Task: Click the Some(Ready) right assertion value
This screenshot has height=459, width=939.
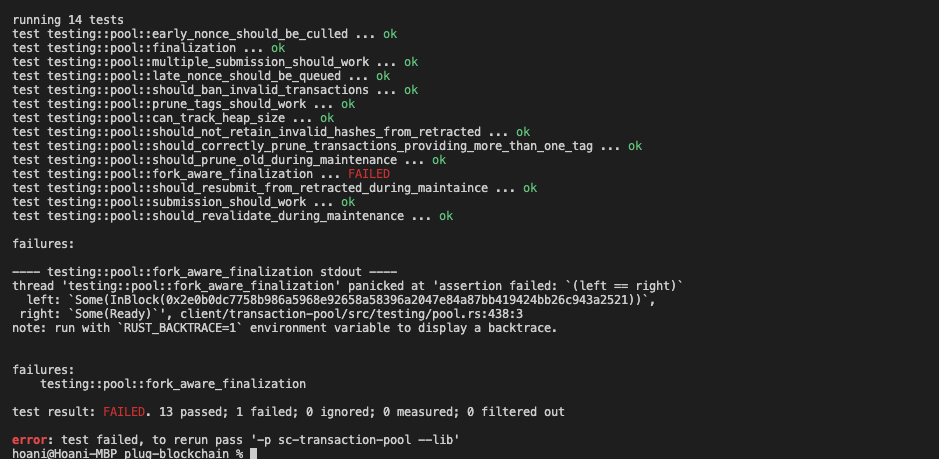Action: click(x=104, y=314)
